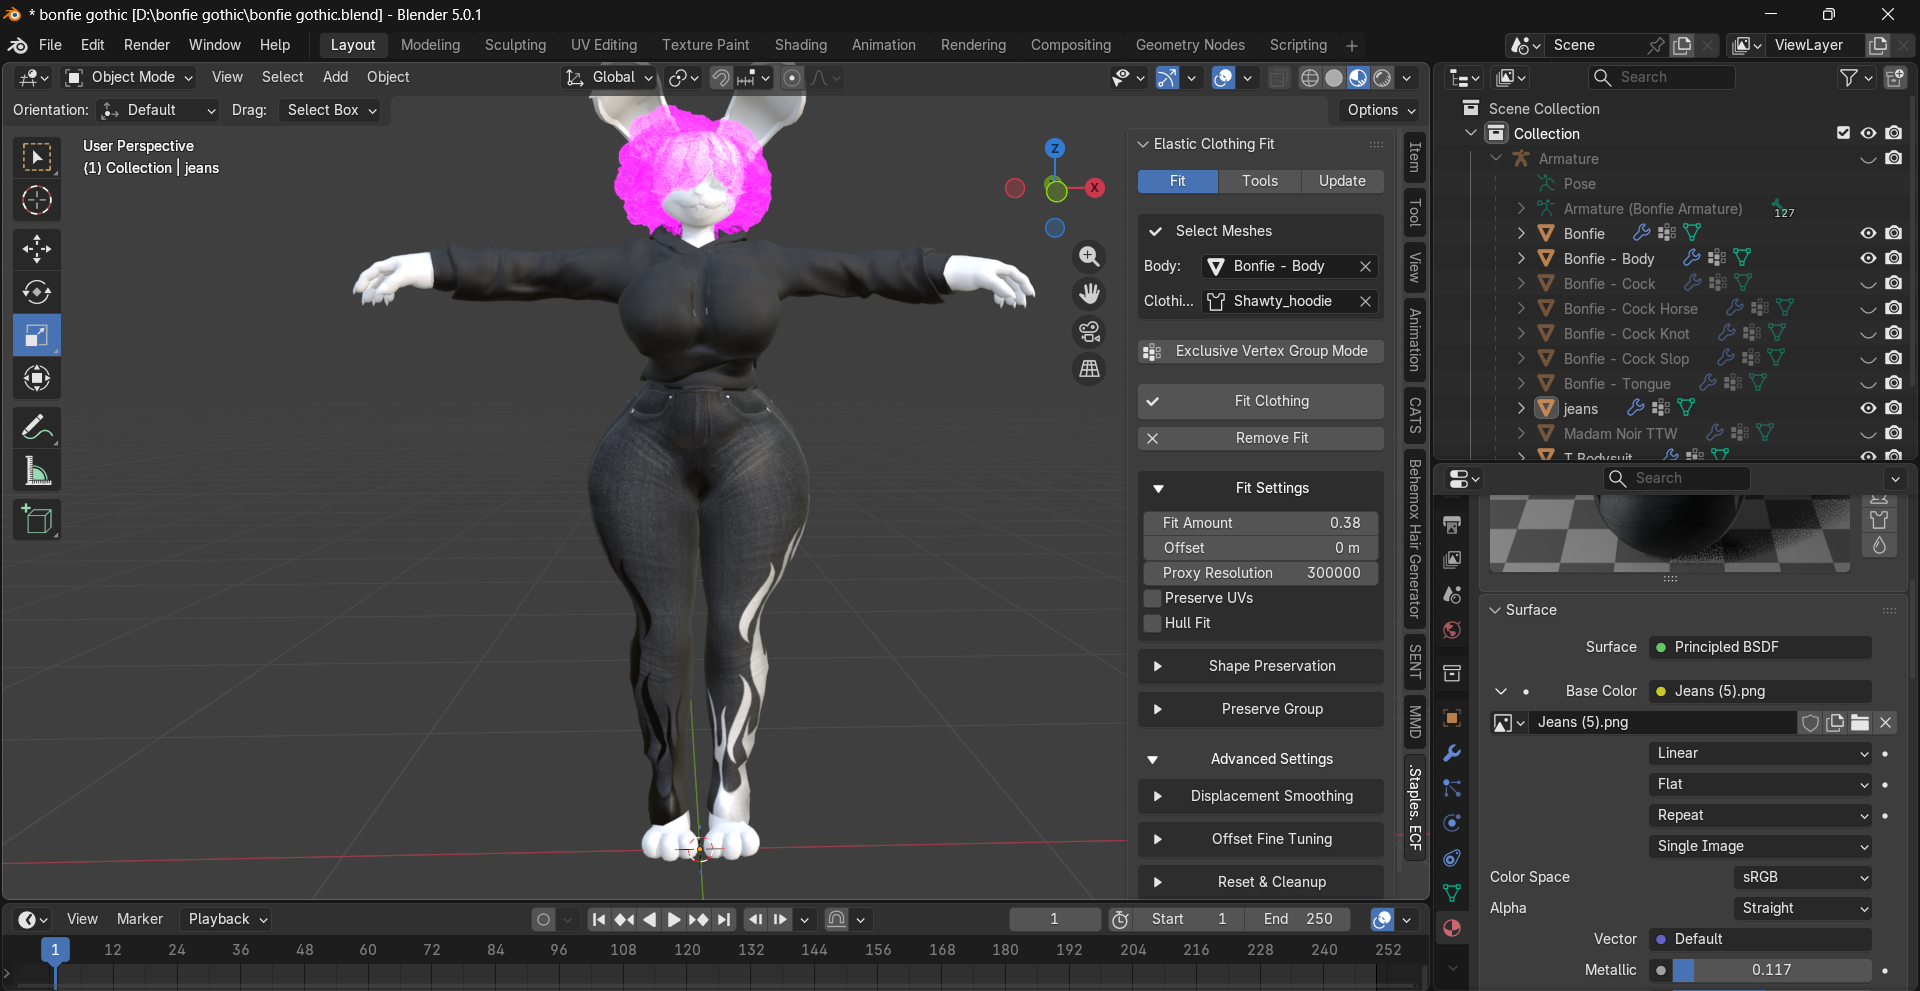Select the Move tool in the toolbar

(37, 248)
